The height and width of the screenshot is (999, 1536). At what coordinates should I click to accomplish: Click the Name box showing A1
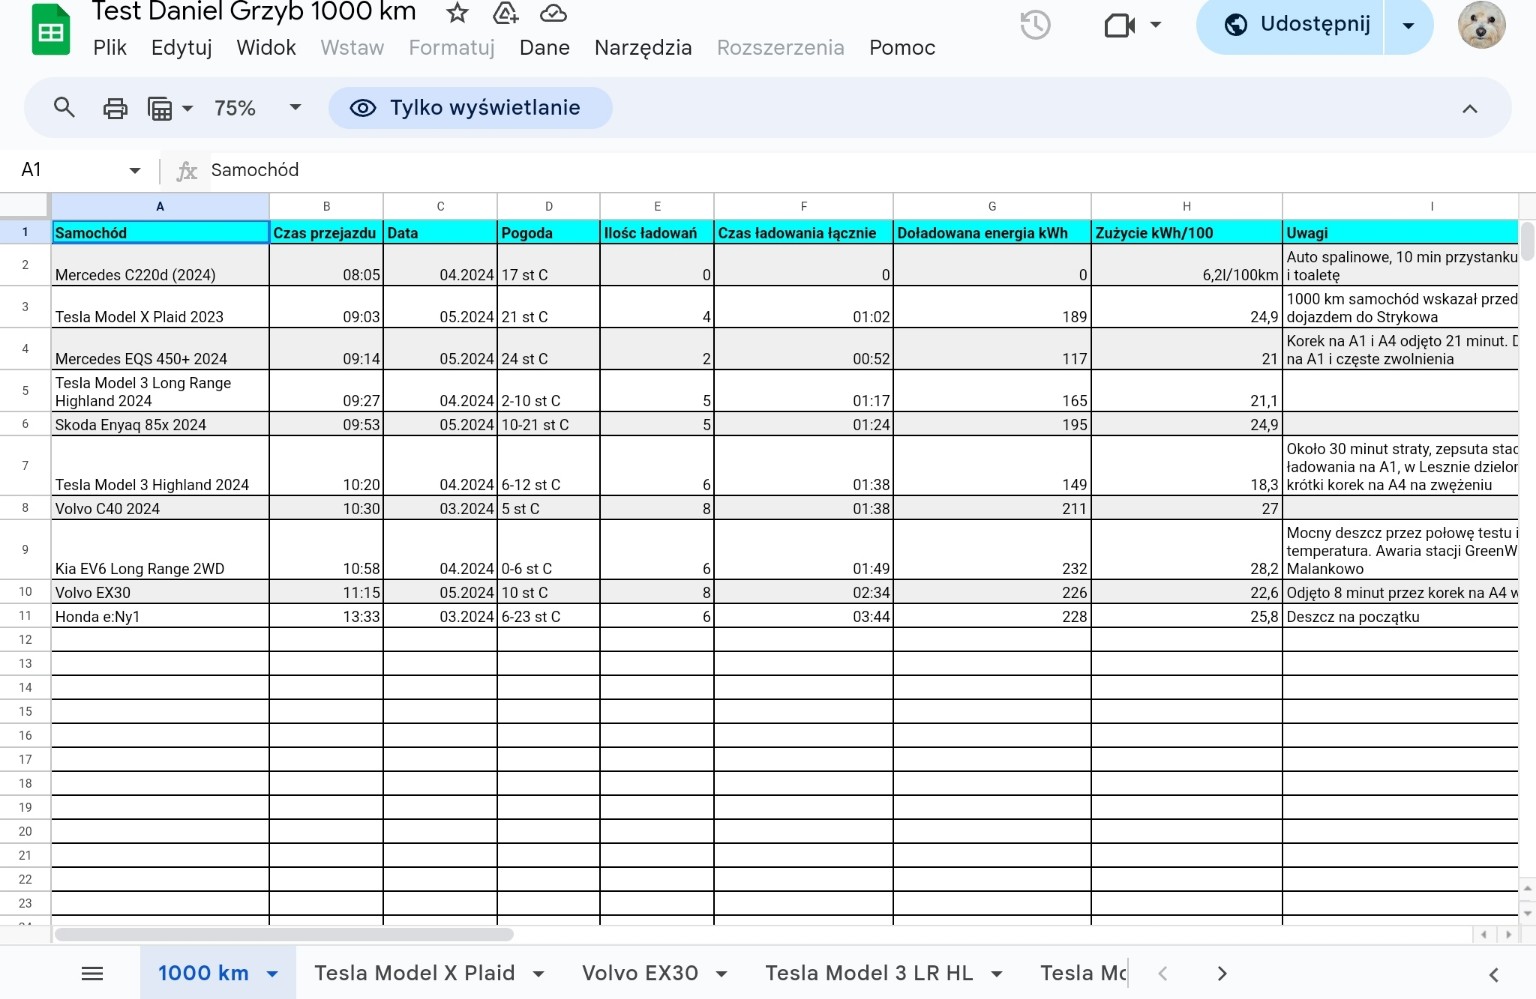[x=70, y=170]
